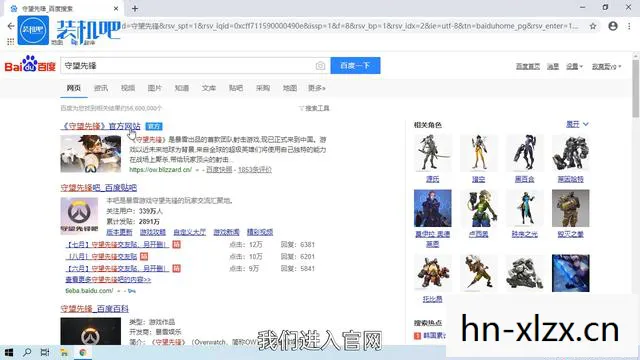Click the 卢西奥 character image

478,208
